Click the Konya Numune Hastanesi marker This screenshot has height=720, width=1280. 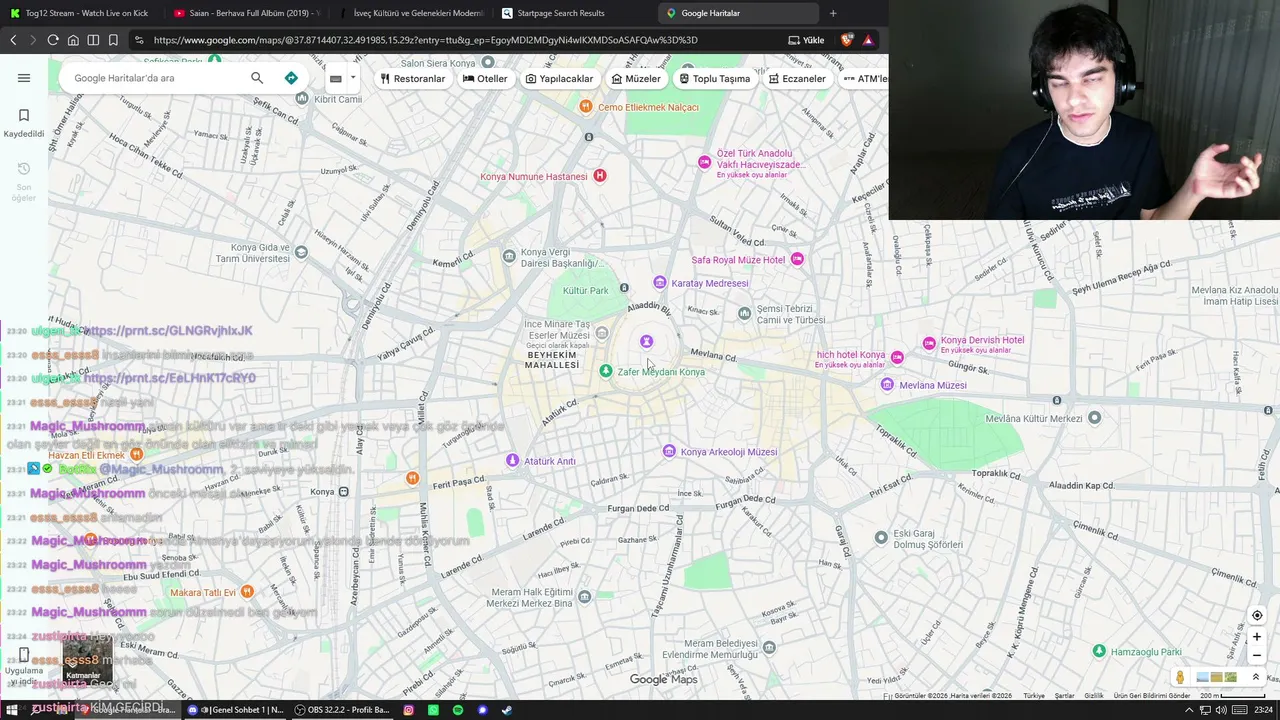click(599, 176)
